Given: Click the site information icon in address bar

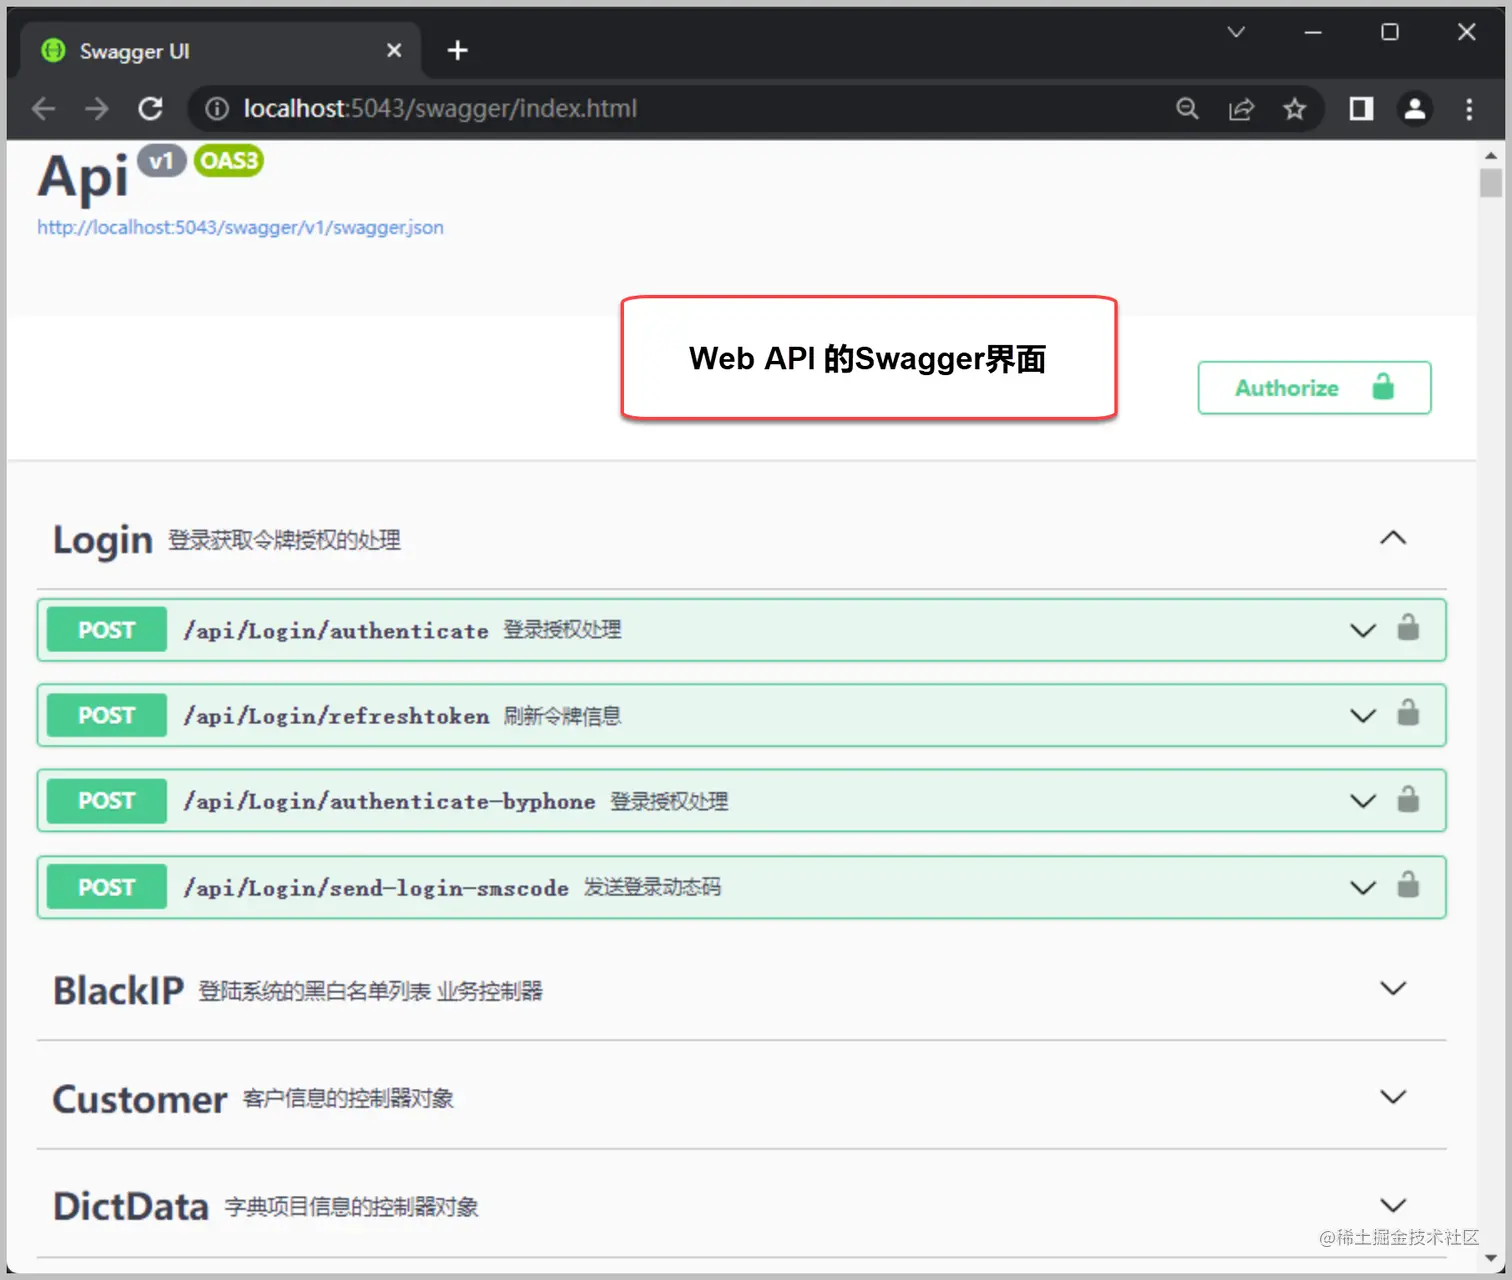Looking at the screenshot, I should pos(217,108).
